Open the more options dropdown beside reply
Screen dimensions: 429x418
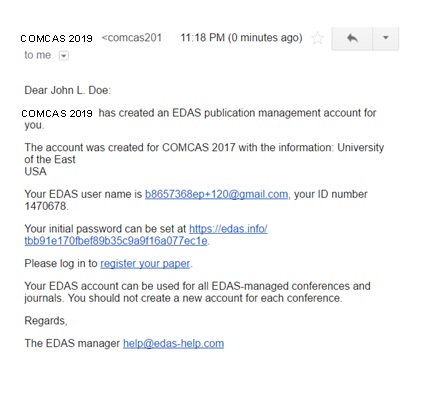point(386,38)
